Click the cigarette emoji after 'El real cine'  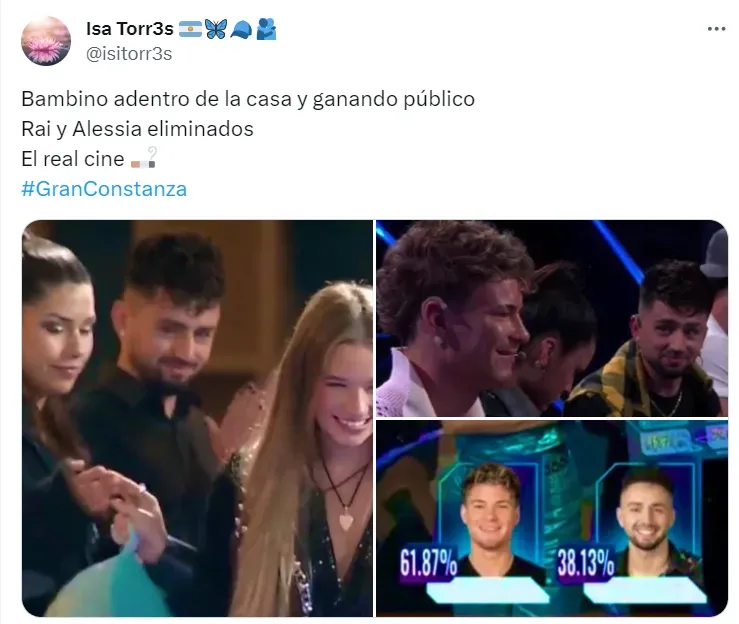(144, 159)
